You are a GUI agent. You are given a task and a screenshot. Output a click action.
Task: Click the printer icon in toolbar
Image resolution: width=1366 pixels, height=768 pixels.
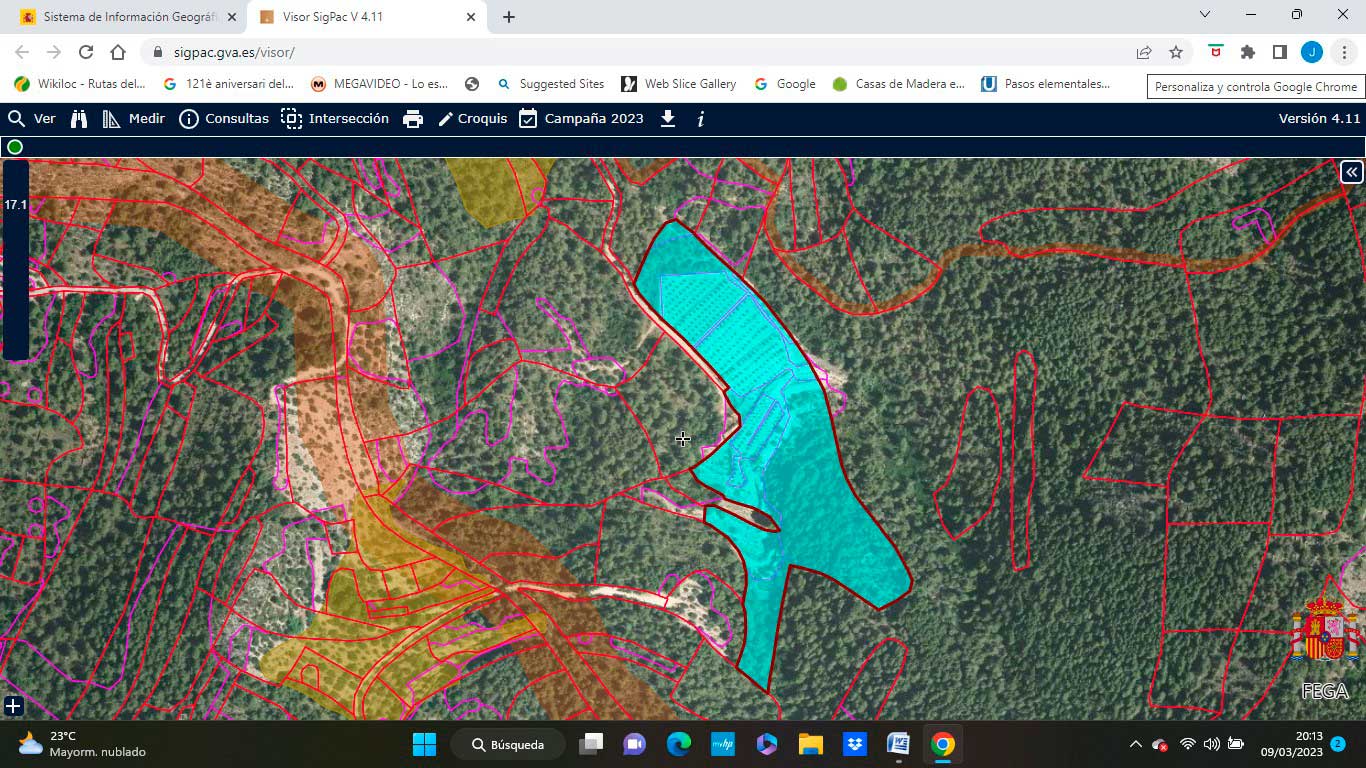click(413, 119)
